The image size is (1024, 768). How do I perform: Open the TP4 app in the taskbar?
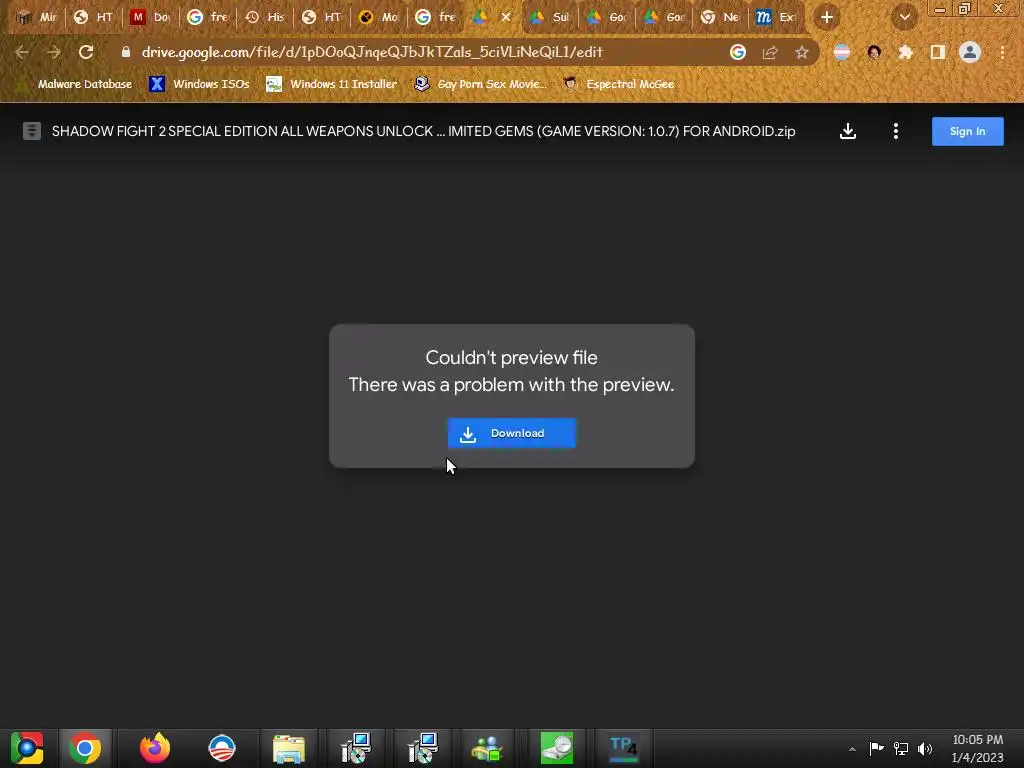(623, 748)
